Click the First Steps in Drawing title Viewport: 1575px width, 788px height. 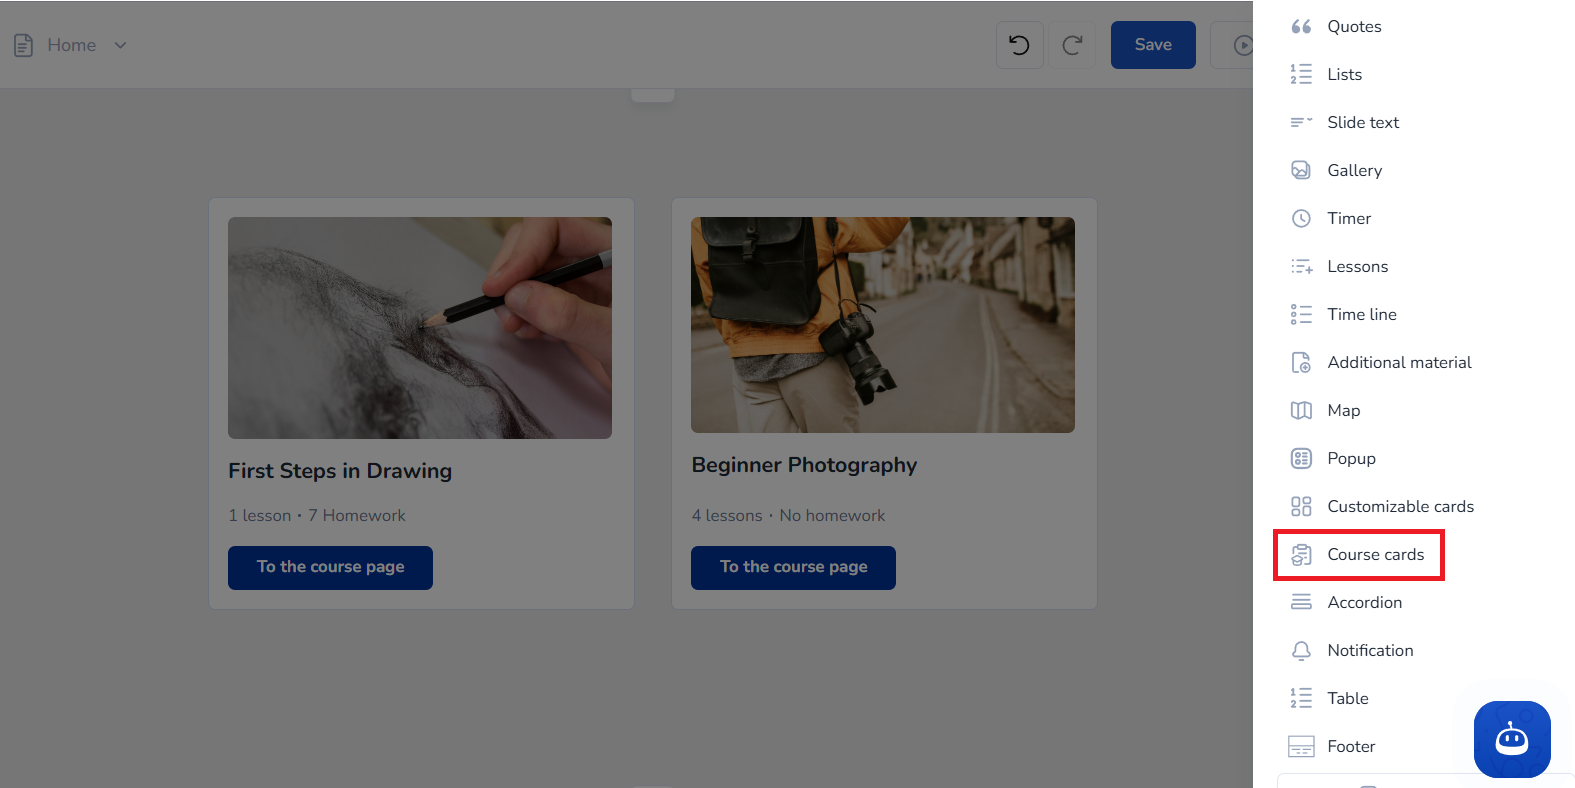[x=340, y=471]
